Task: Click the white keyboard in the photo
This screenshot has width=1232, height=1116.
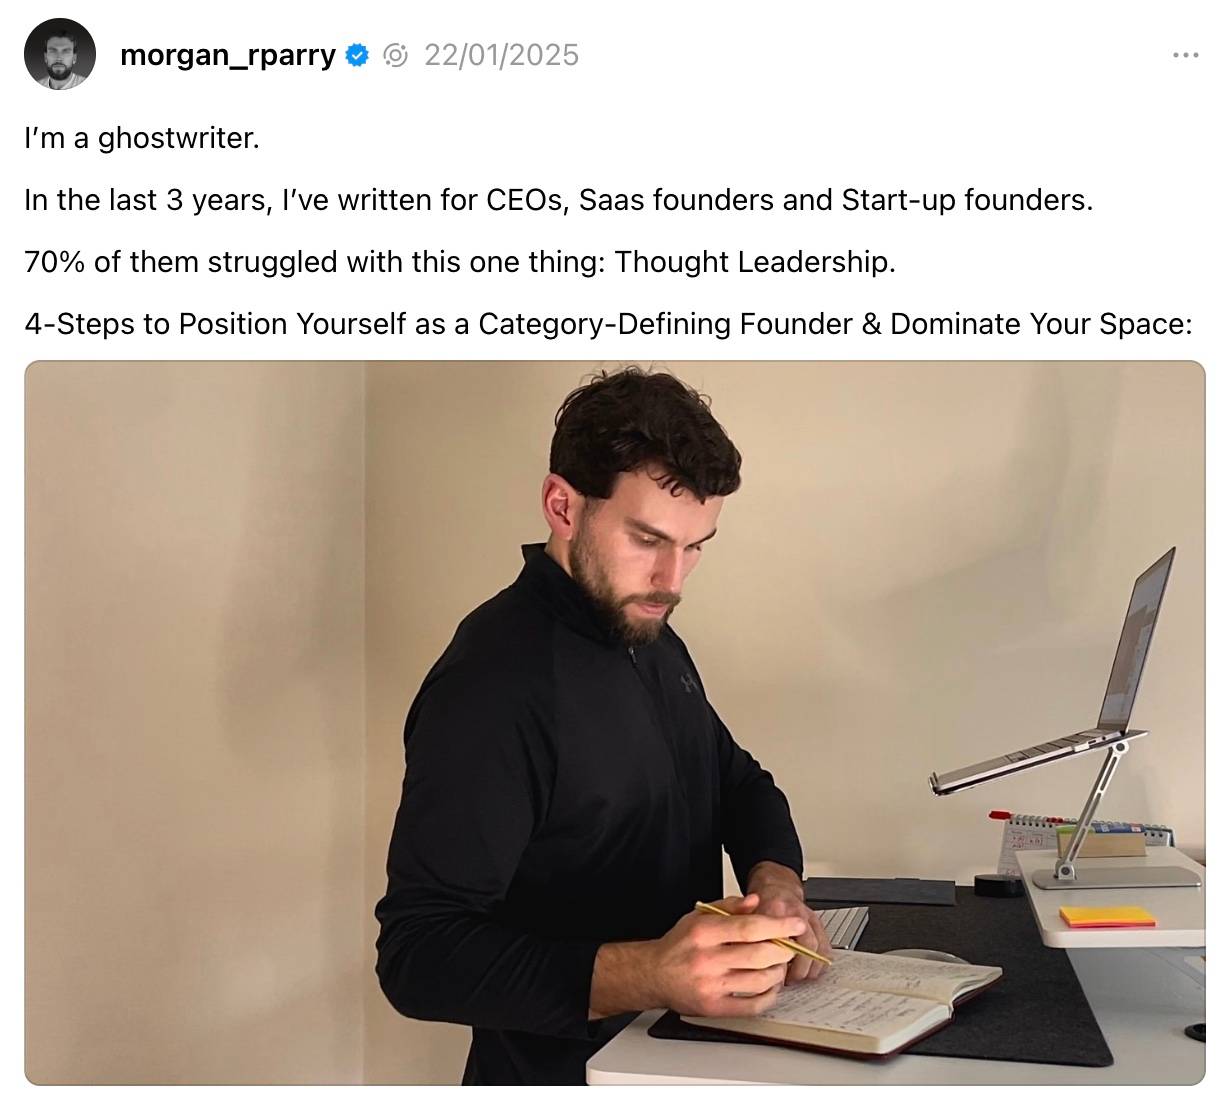Action: pos(840,926)
